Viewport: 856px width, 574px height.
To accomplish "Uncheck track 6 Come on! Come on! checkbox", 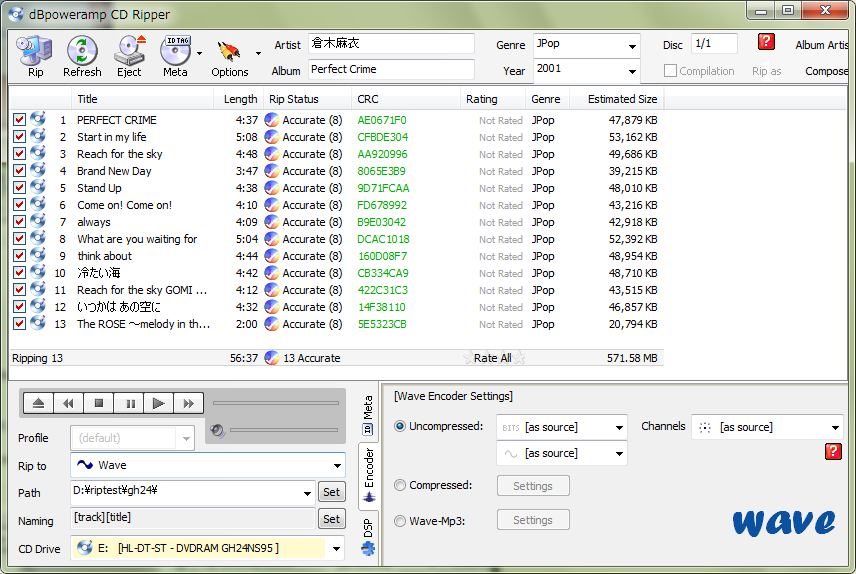I will [x=19, y=205].
